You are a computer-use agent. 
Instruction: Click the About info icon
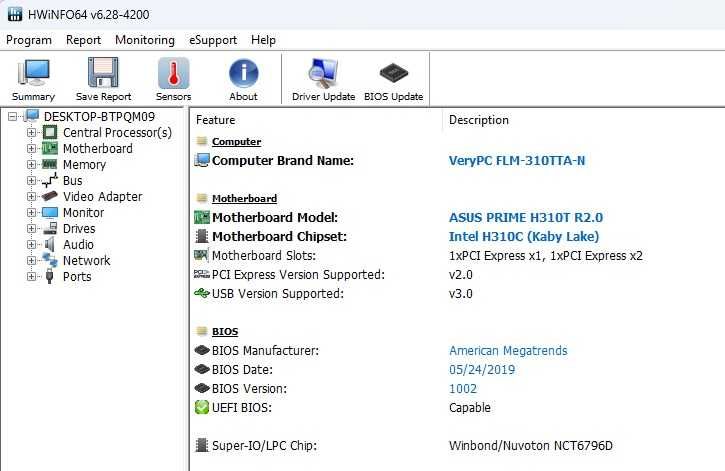point(243,73)
